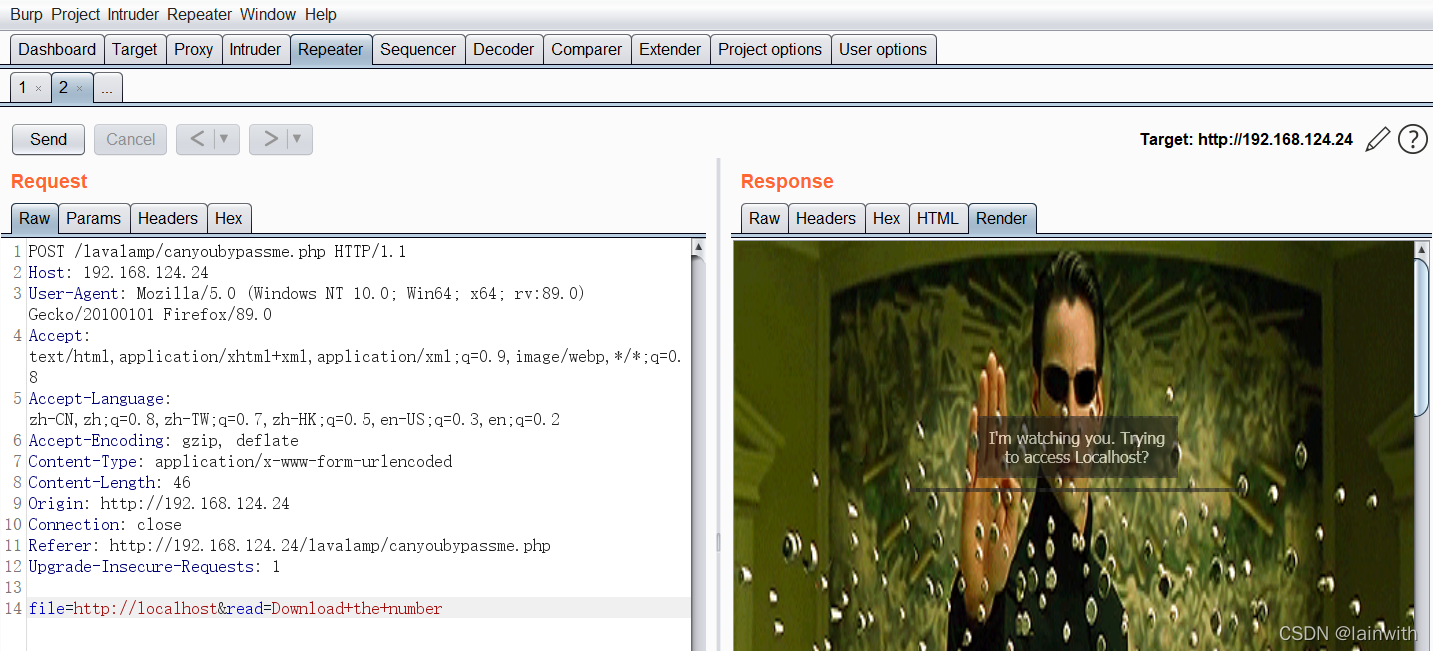This screenshot has height=651, width=1433.
Task: Switch to the Decoder tab
Action: [x=505, y=49]
